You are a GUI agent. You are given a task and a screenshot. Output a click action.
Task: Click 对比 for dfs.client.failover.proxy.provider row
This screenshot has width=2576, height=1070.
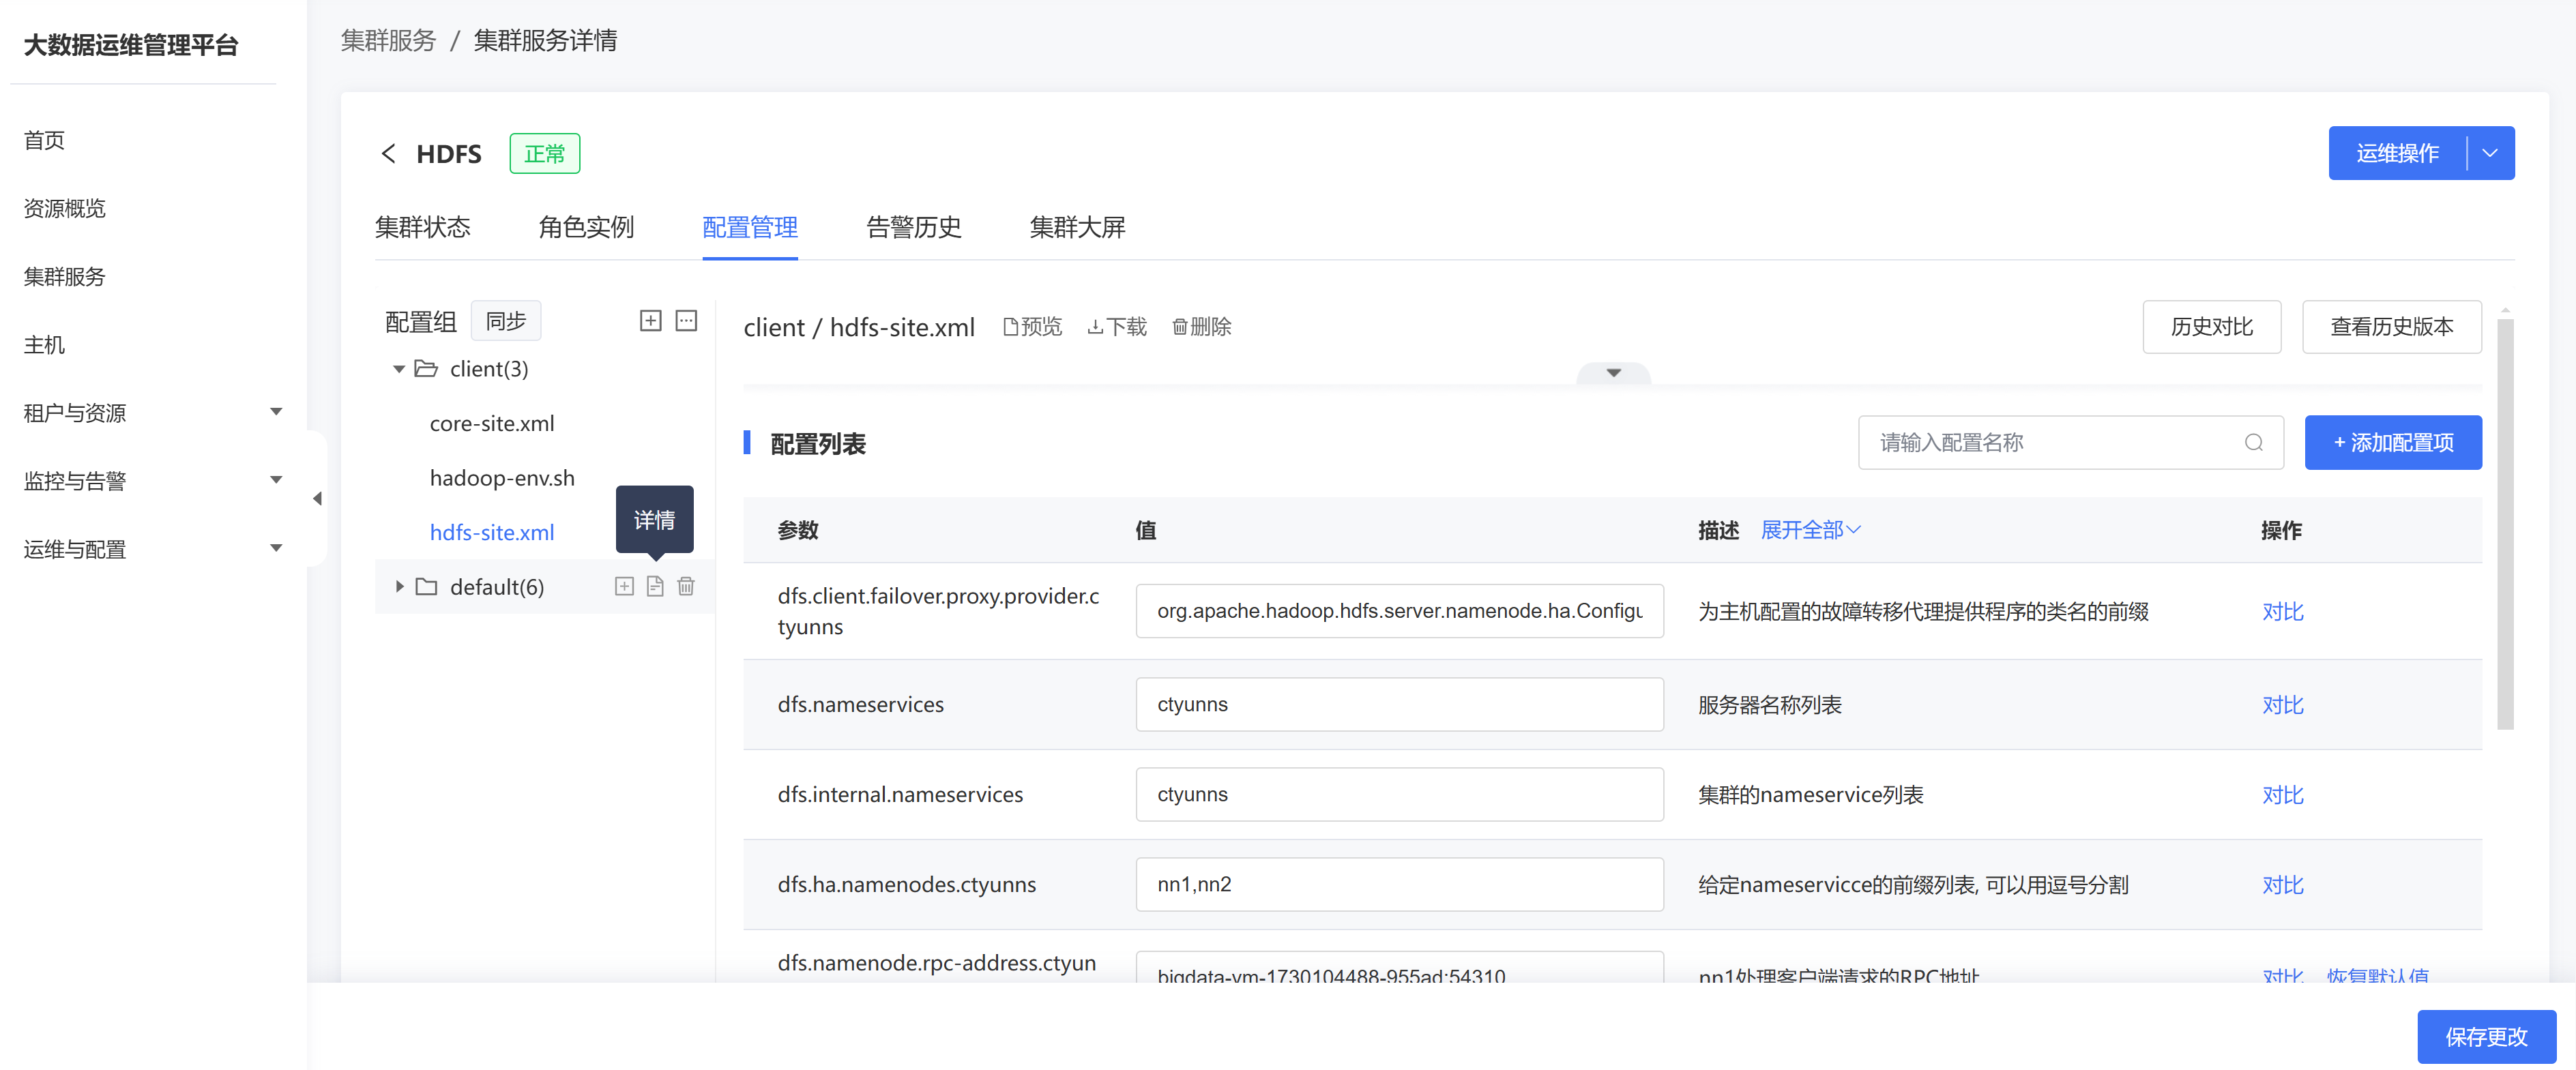2283,611
